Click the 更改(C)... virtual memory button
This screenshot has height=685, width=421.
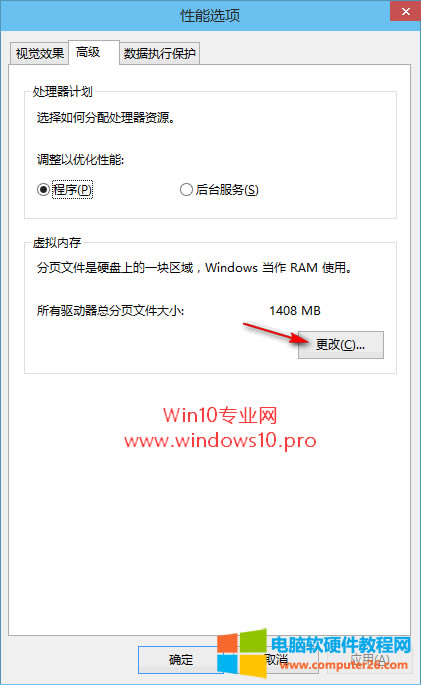(x=341, y=345)
